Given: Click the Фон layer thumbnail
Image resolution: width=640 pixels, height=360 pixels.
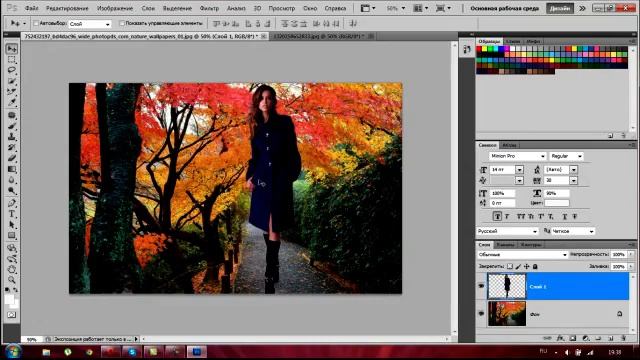Looking at the screenshot, I should [507, 313].
